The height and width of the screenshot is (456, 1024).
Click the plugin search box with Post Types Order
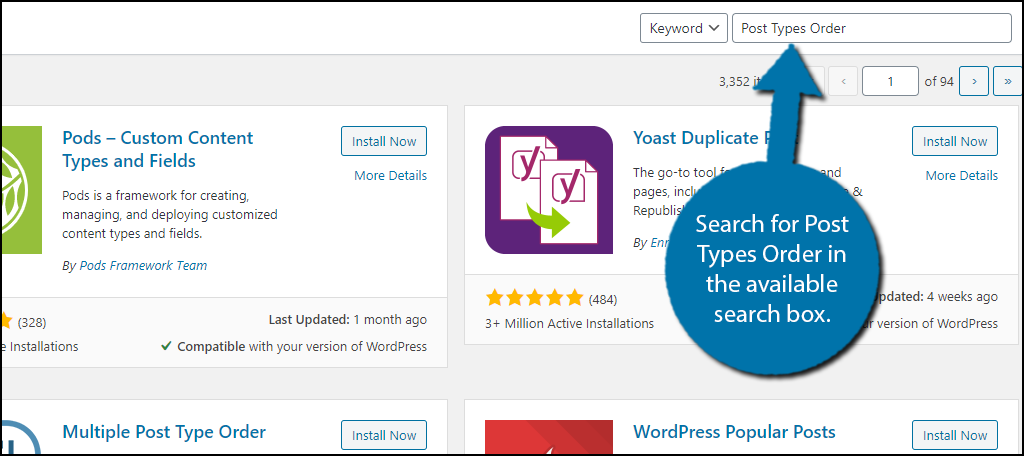pyautogui.click(x=872, y=28)
